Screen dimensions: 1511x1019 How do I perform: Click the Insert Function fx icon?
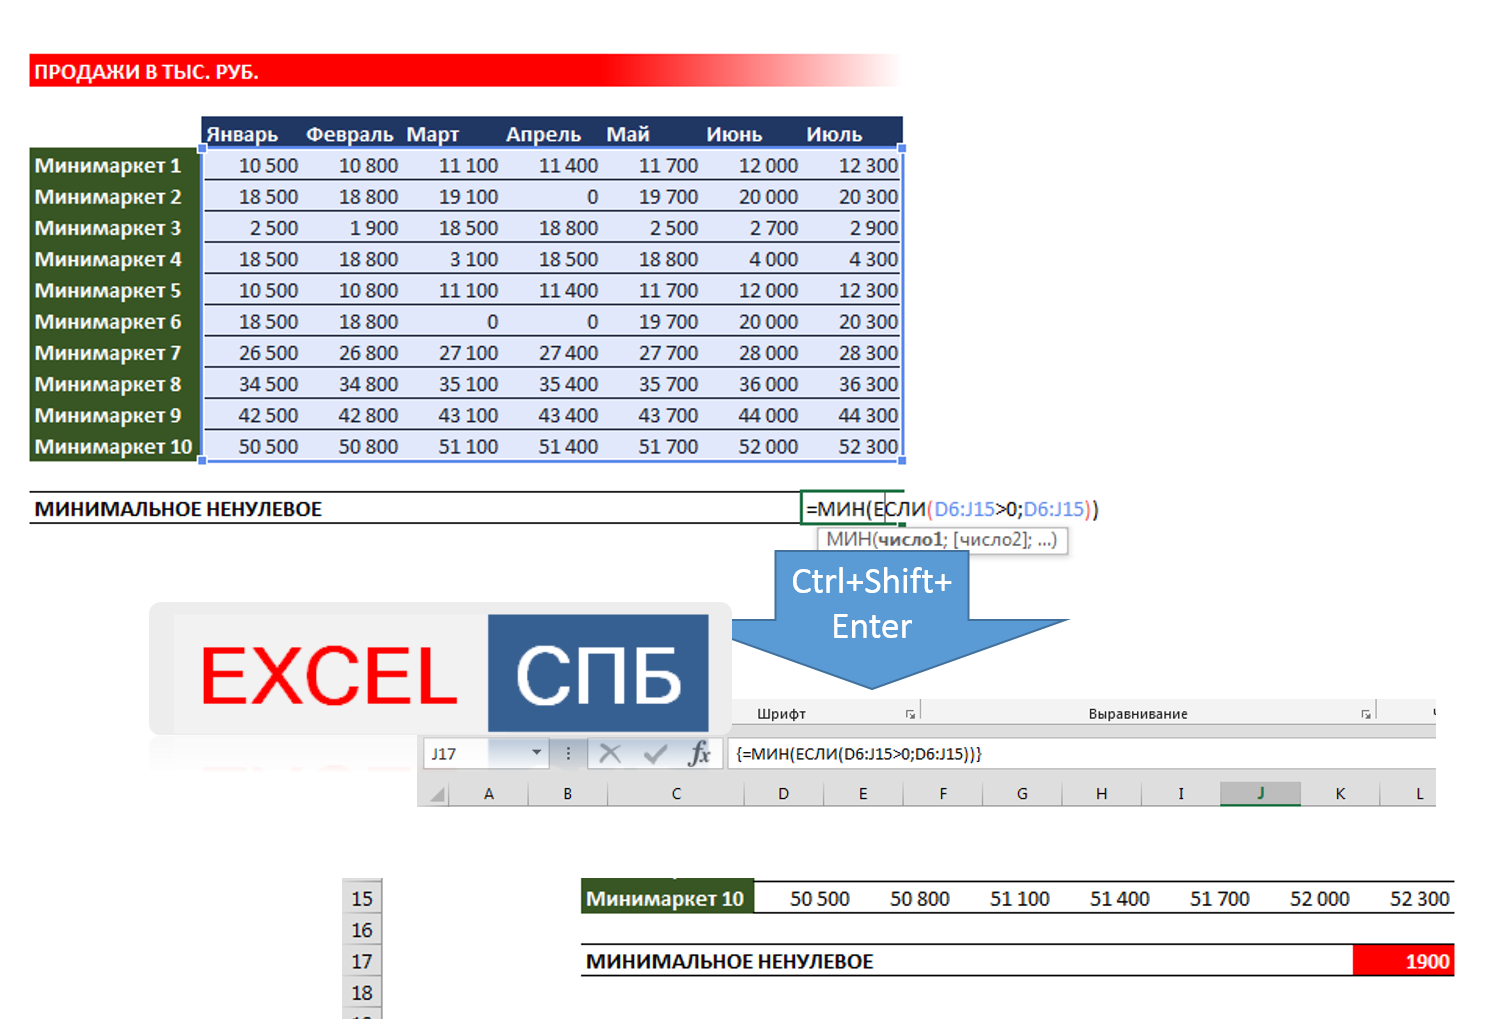pyautogui.click(x=699, y=754)
